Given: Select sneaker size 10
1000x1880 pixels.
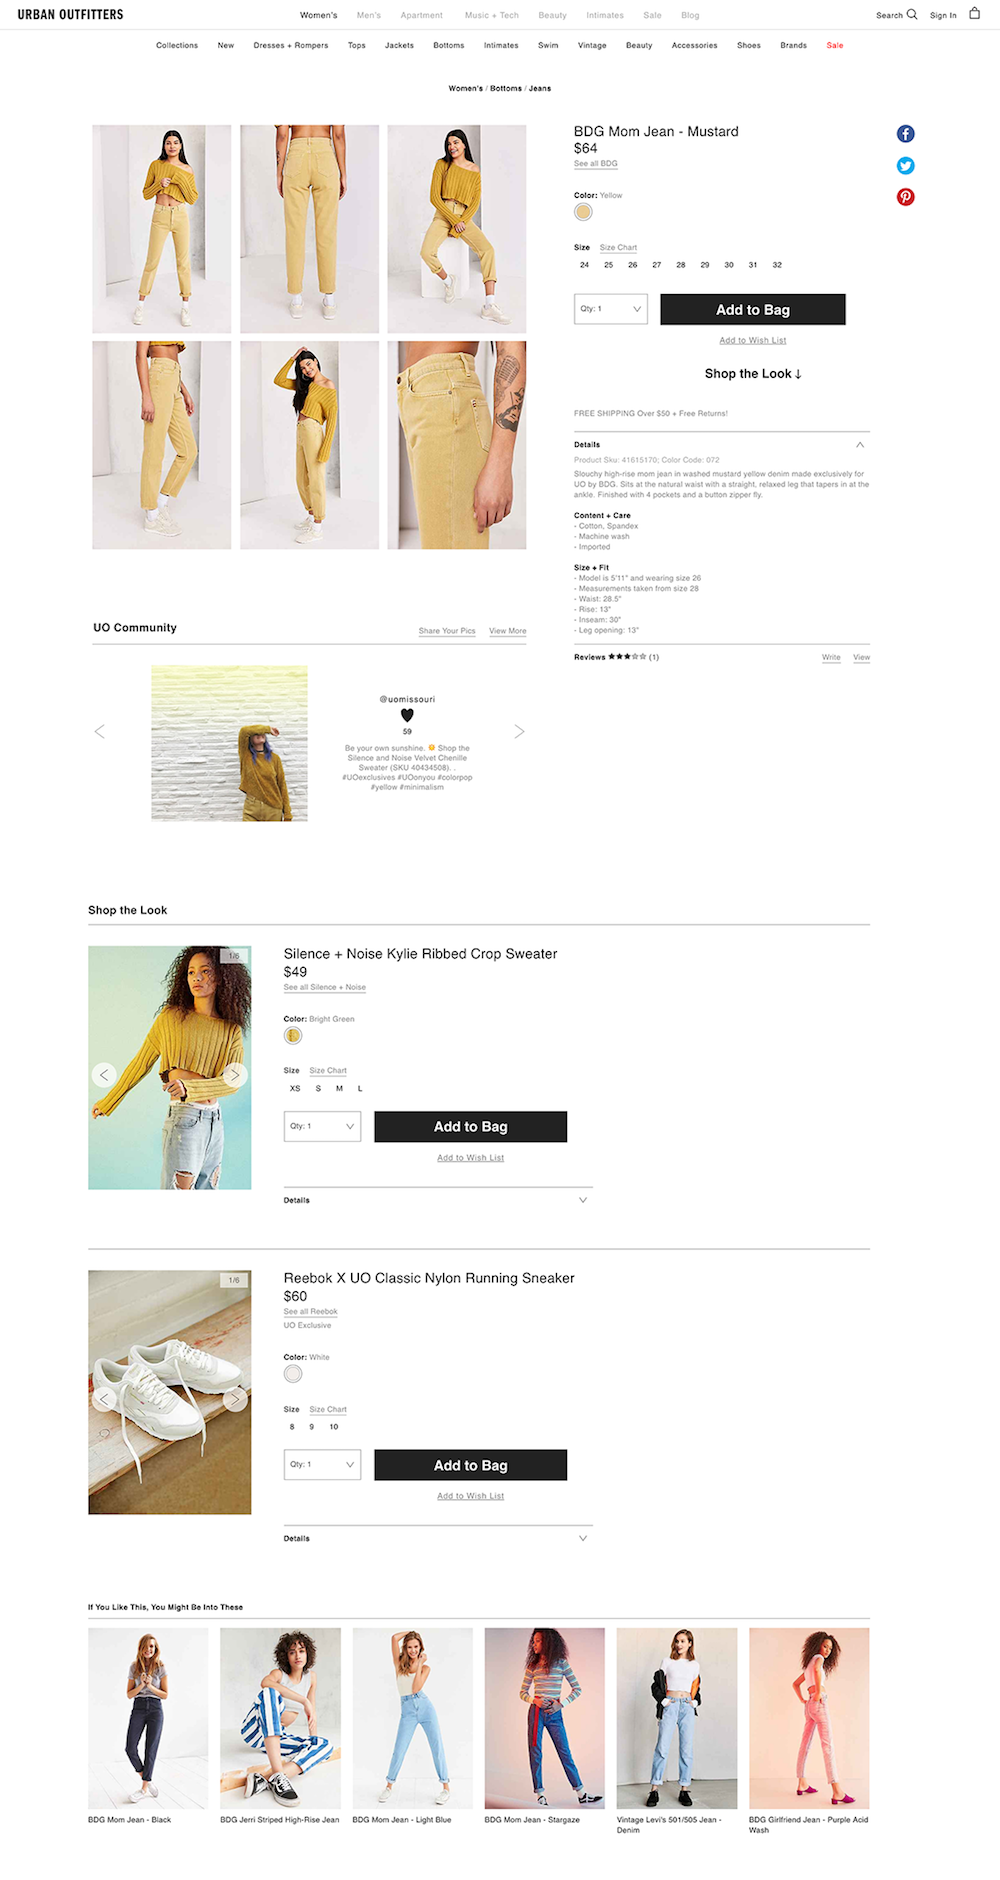Looking at the screenshot, I should [x=334, y=1427].
